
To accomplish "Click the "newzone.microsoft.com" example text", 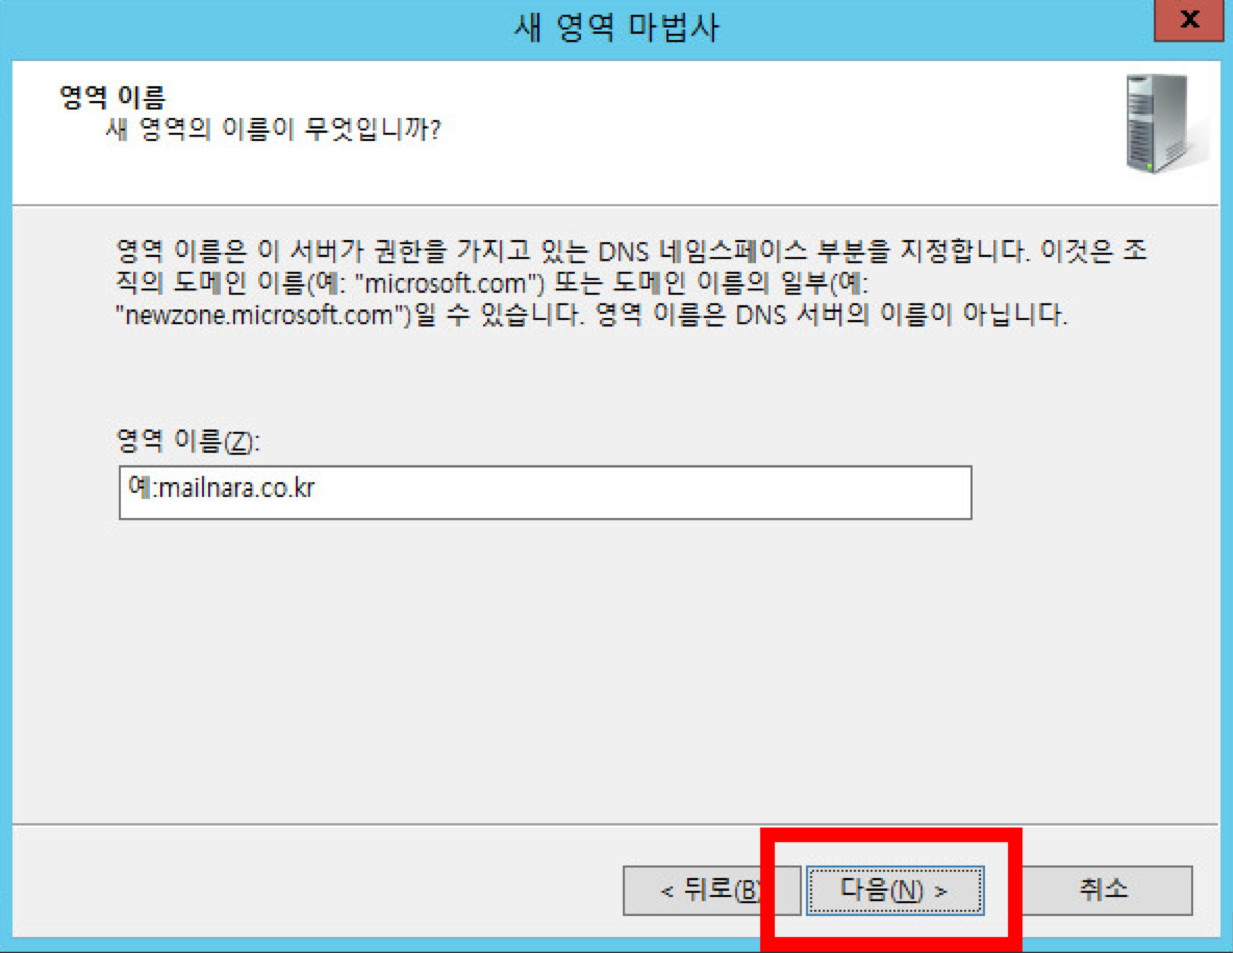I will click(263, 315).
